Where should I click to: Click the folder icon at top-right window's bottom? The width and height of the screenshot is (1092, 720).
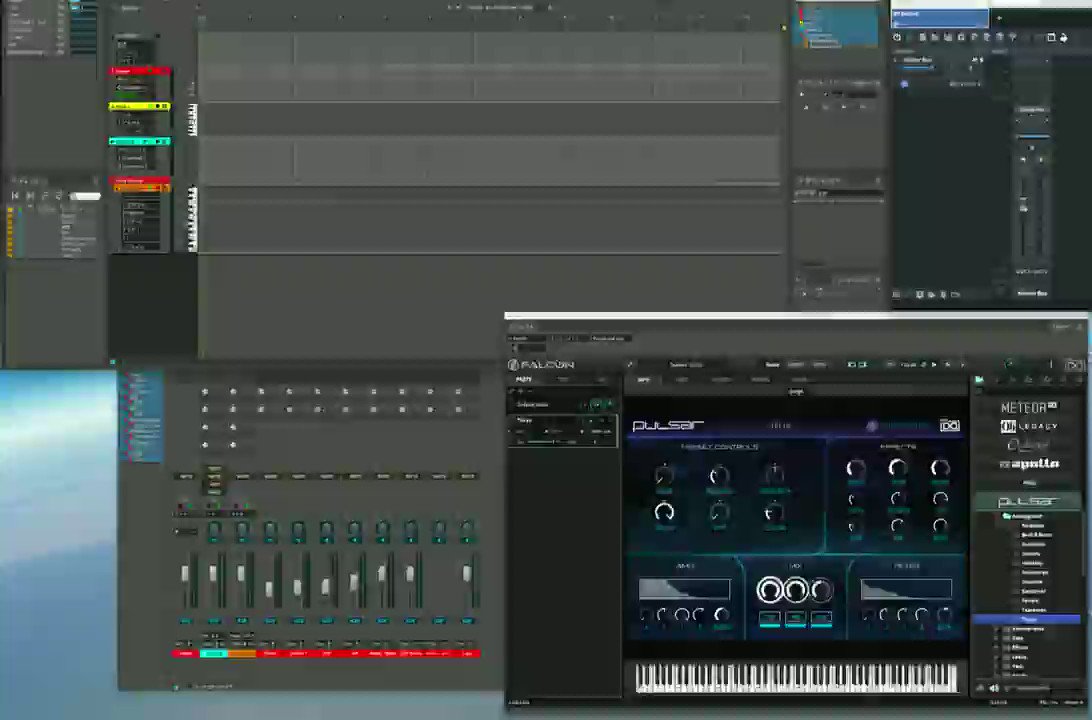coord(956,295)
